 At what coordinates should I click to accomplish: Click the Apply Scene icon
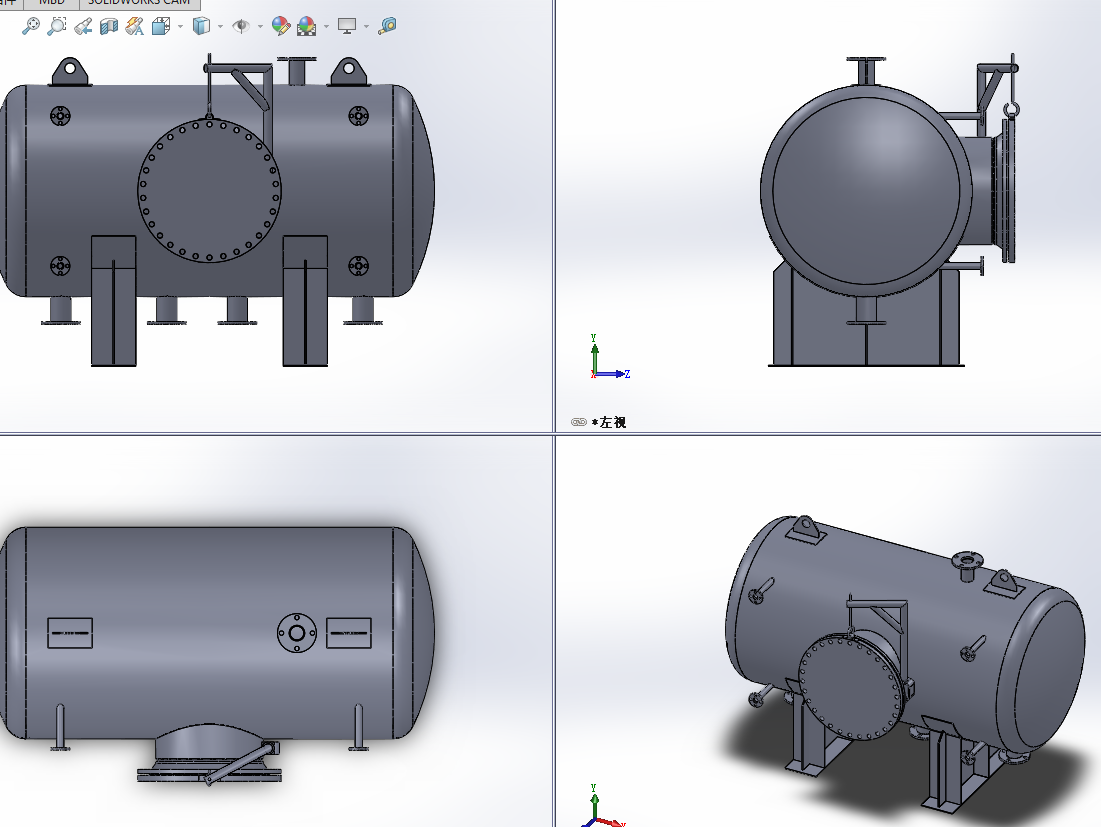306,27
